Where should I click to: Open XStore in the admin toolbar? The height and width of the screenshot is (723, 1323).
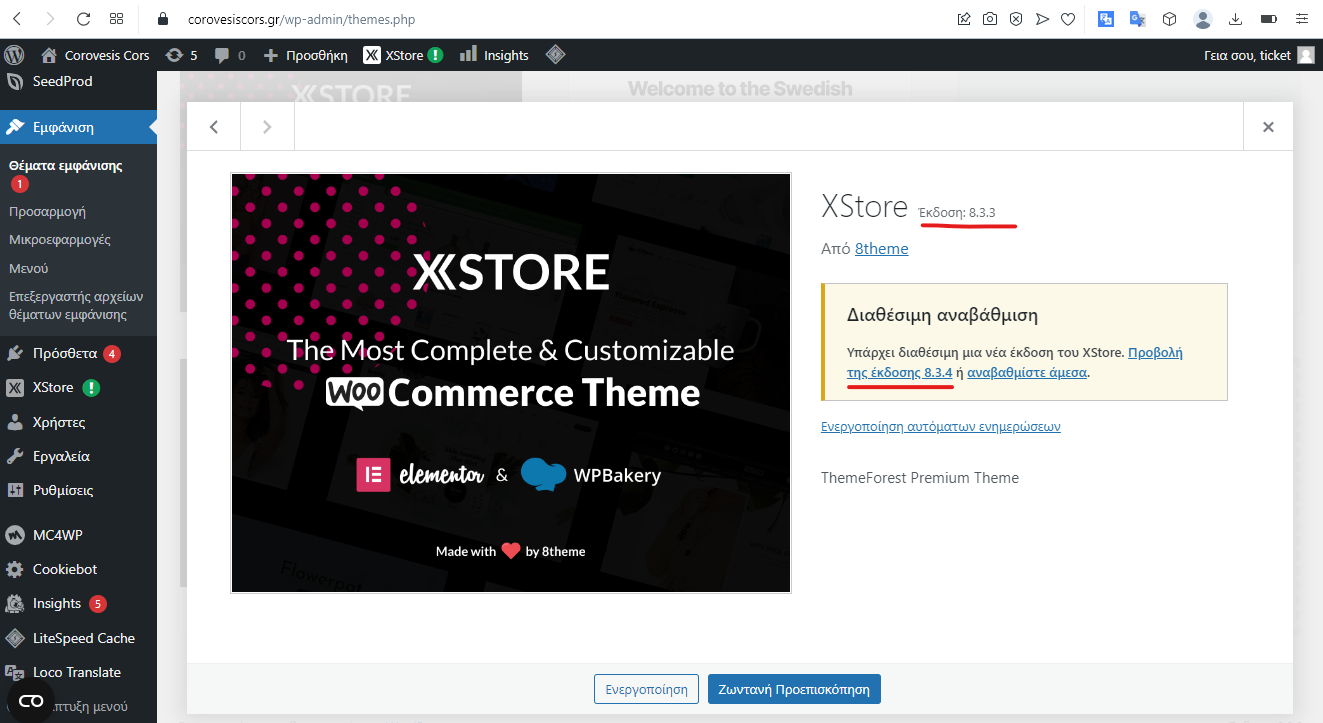coord(402,55)
